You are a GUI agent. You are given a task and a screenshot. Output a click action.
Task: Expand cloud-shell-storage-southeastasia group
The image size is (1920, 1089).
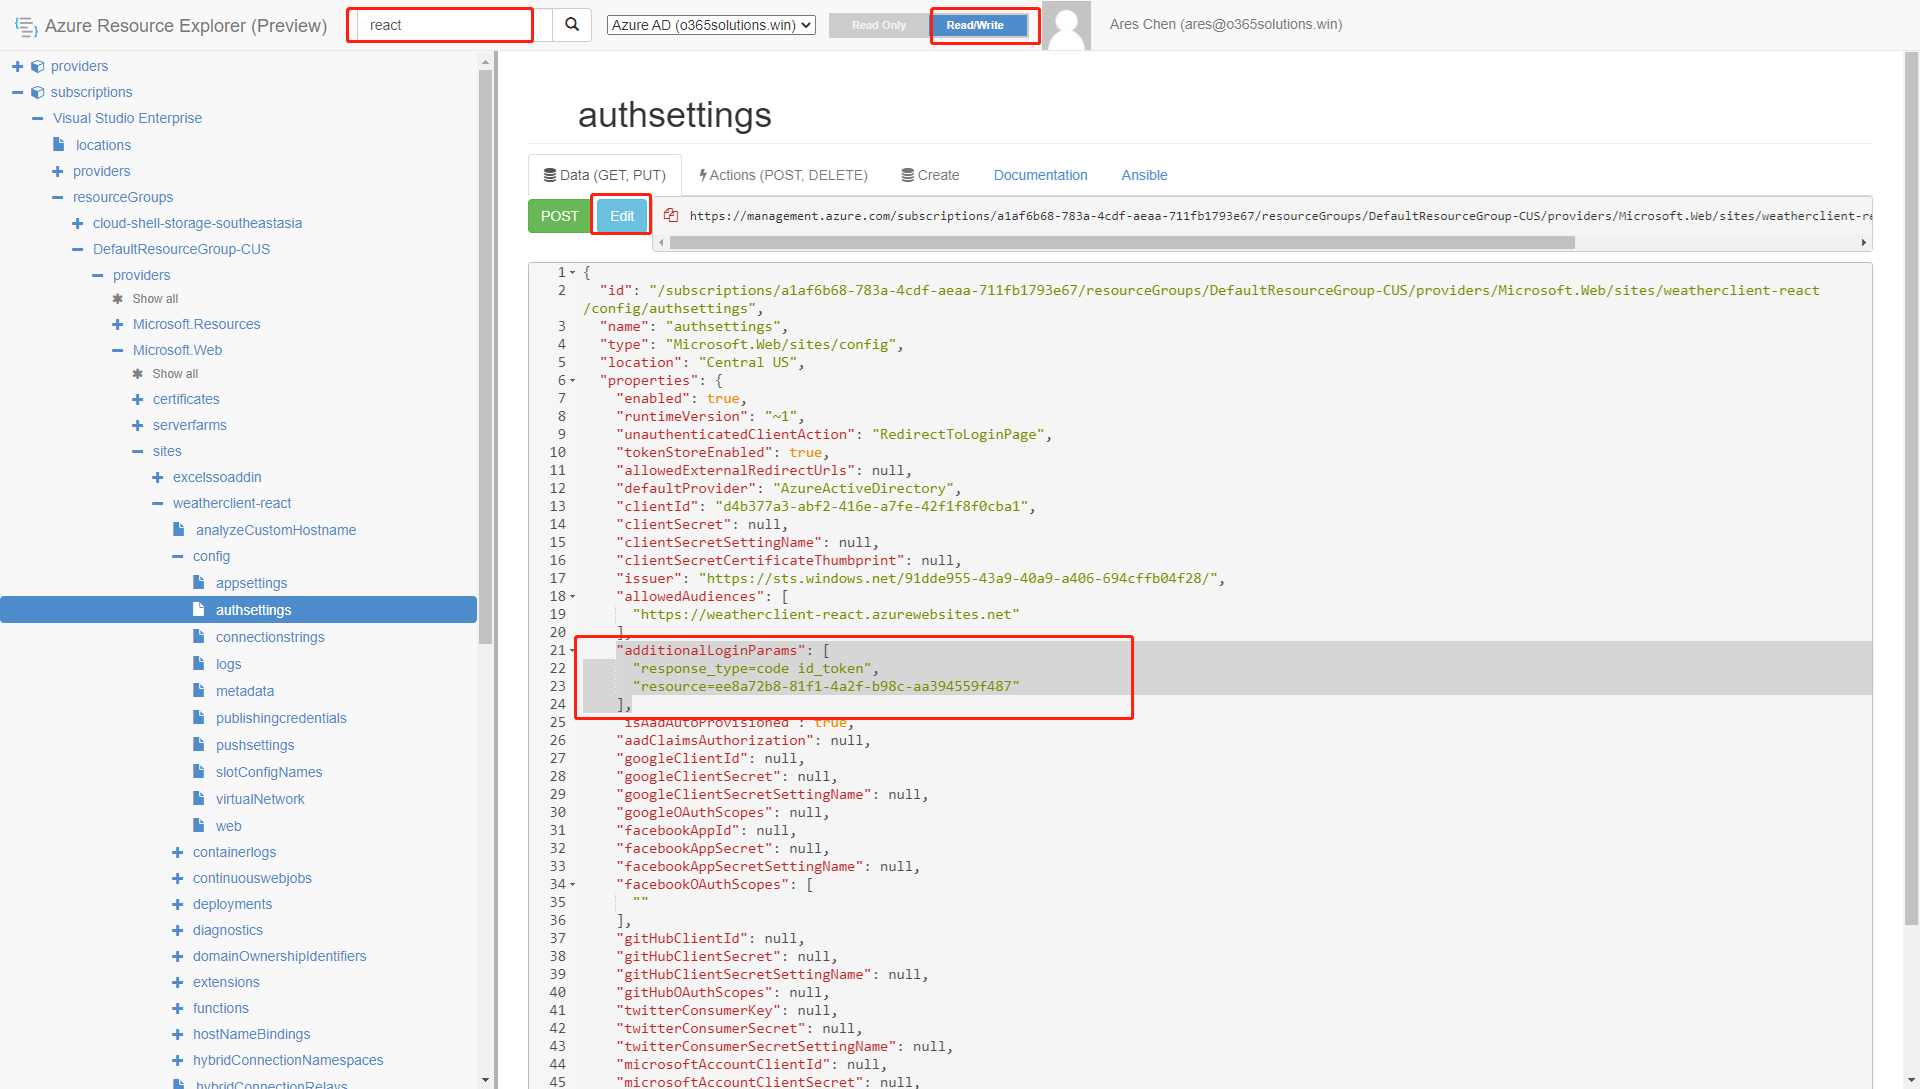(77, 223)
